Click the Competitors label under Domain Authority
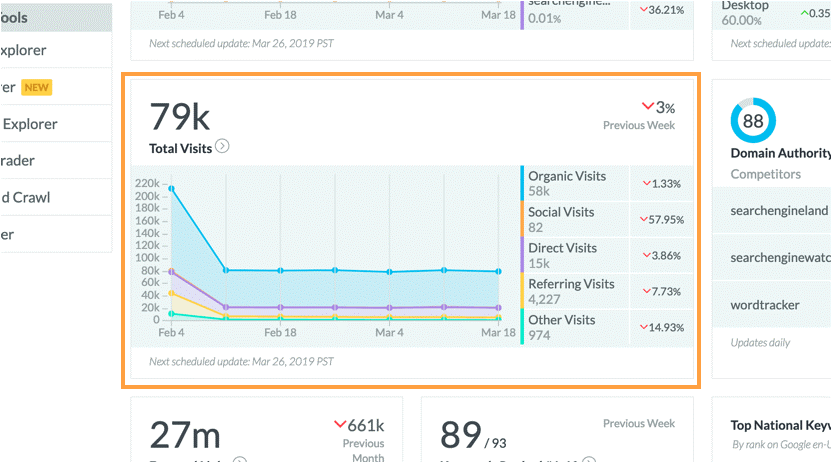This screenshot has width=832, height=463. (765, 174)
